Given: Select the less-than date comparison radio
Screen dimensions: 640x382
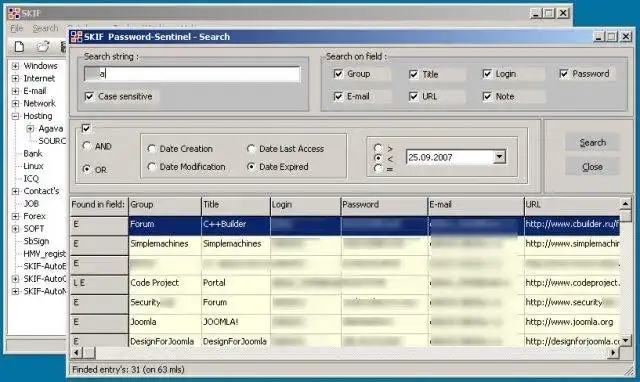Looking at the screenshot, I should coord(378,158).
